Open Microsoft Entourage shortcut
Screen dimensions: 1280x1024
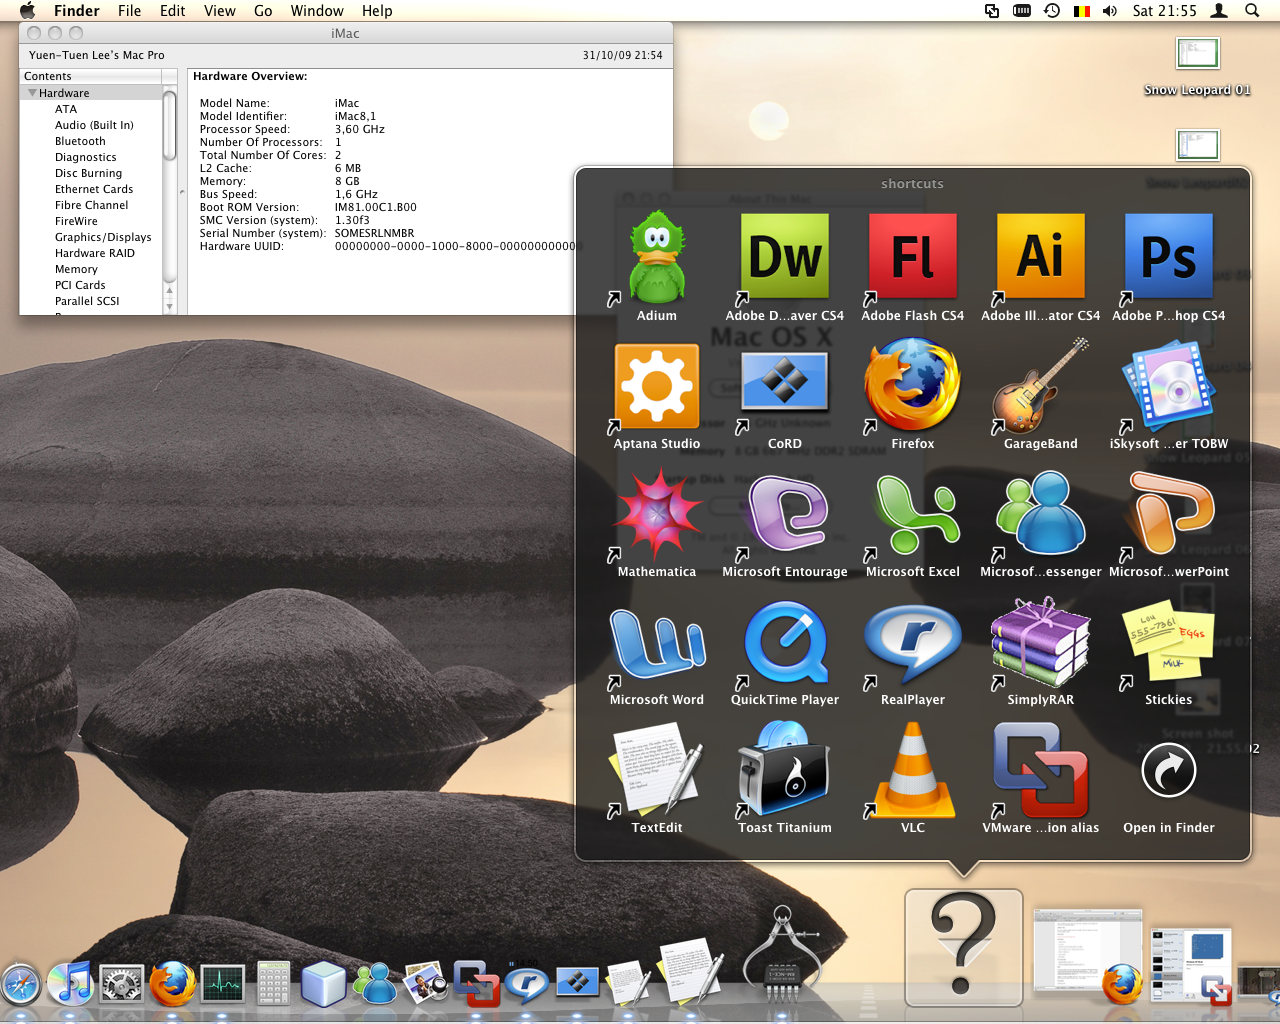tap(785, 513)
